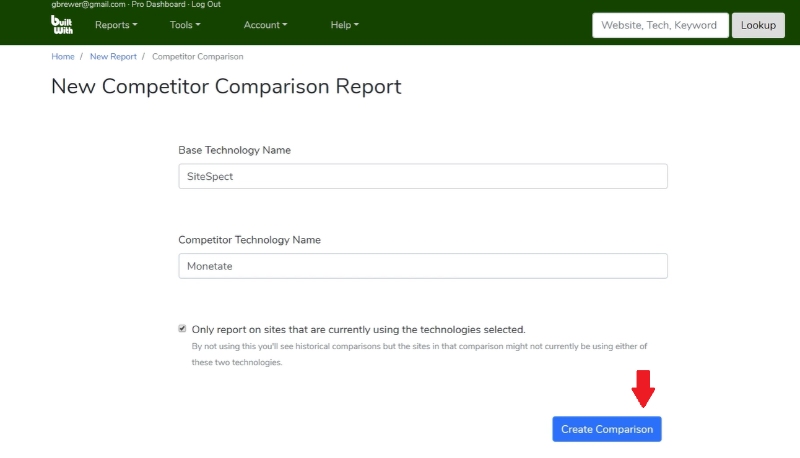
Task: Open the New Report breadcrumb link
Action: 113,57
